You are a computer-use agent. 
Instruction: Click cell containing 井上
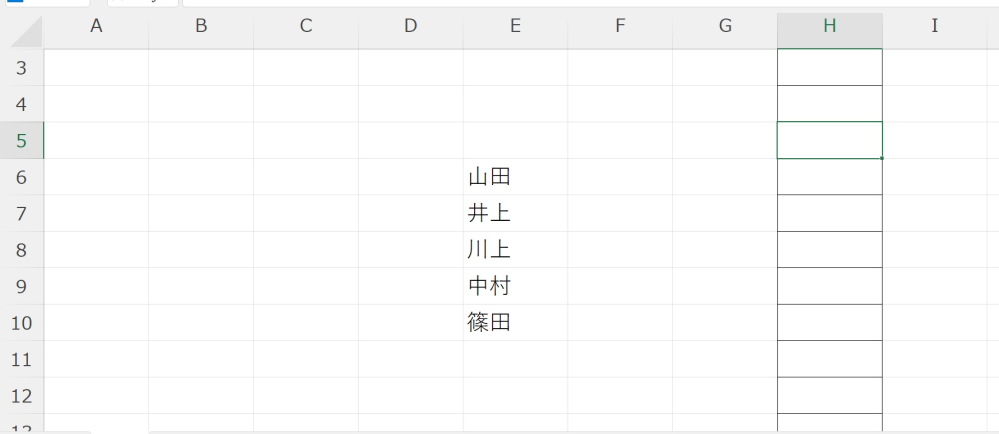515,213
